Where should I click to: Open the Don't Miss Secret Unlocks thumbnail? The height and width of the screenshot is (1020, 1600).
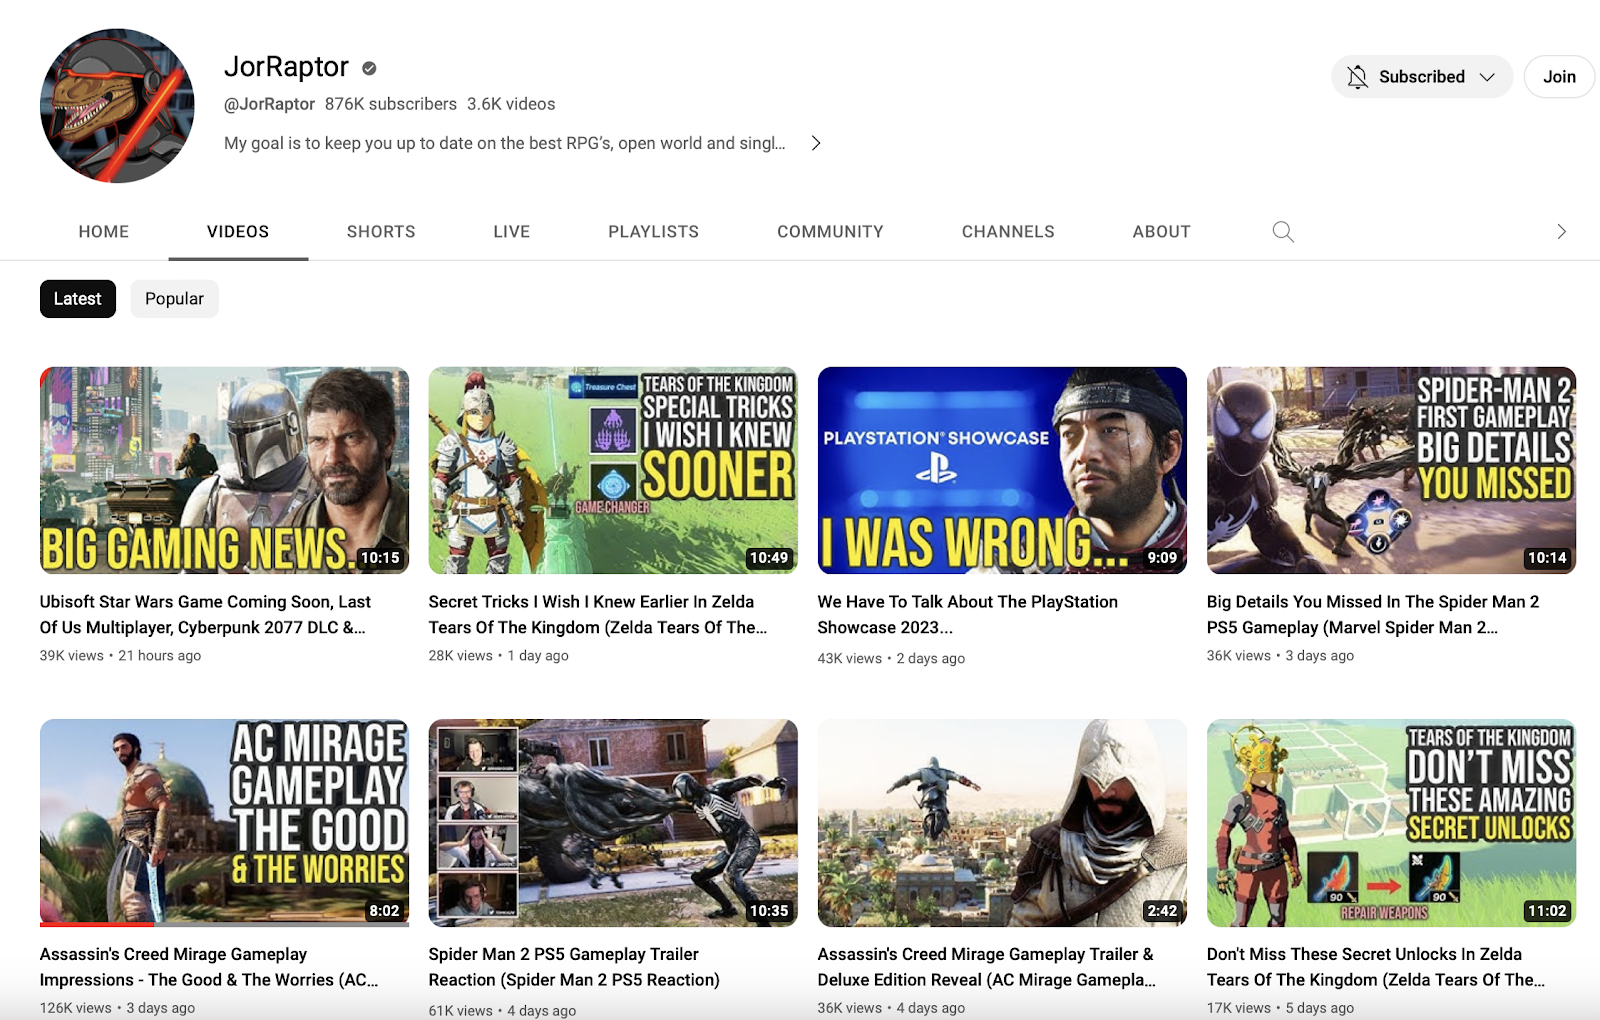(1391, 823)
